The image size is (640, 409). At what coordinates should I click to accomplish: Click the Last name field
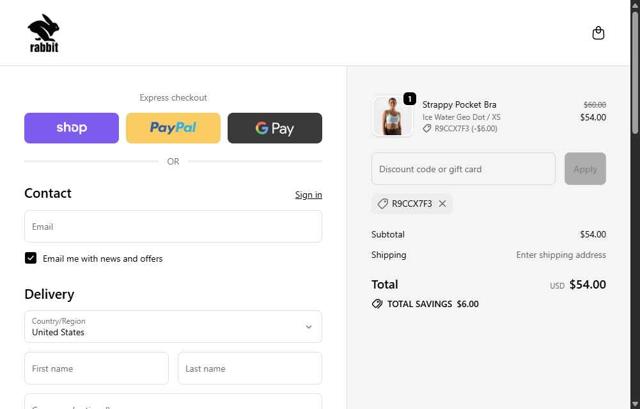pyautogui.click(x=250, y=368)
